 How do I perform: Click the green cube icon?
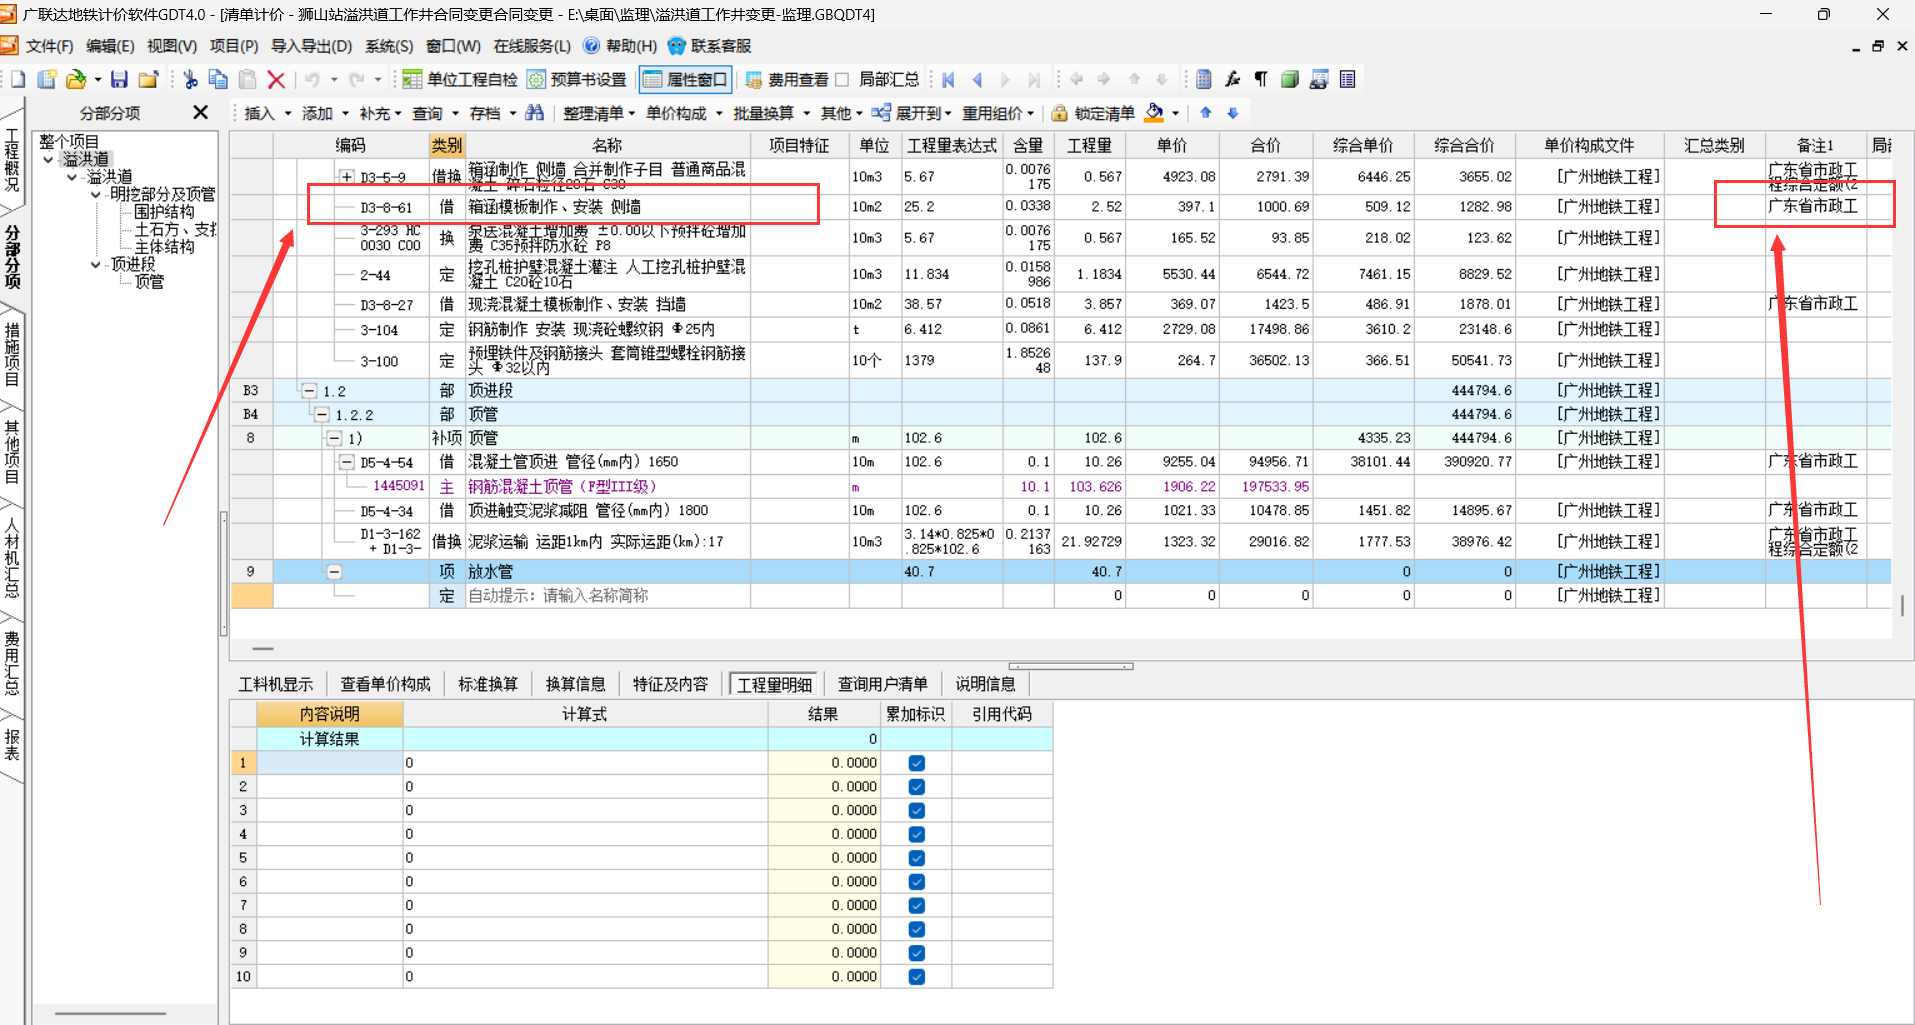click(x=1290, y=79)
